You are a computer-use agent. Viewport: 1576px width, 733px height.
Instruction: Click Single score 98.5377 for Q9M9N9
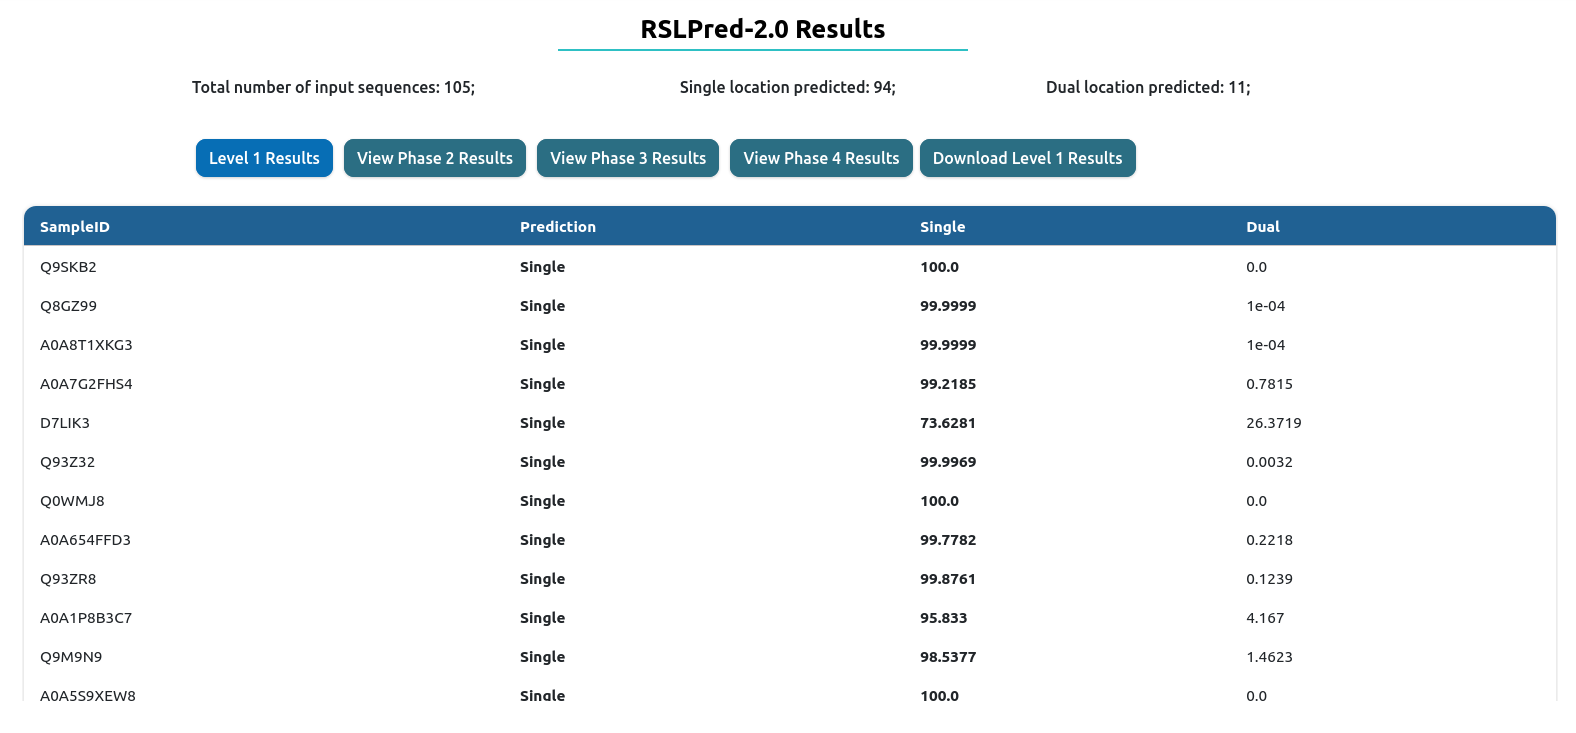coord(947,657)
